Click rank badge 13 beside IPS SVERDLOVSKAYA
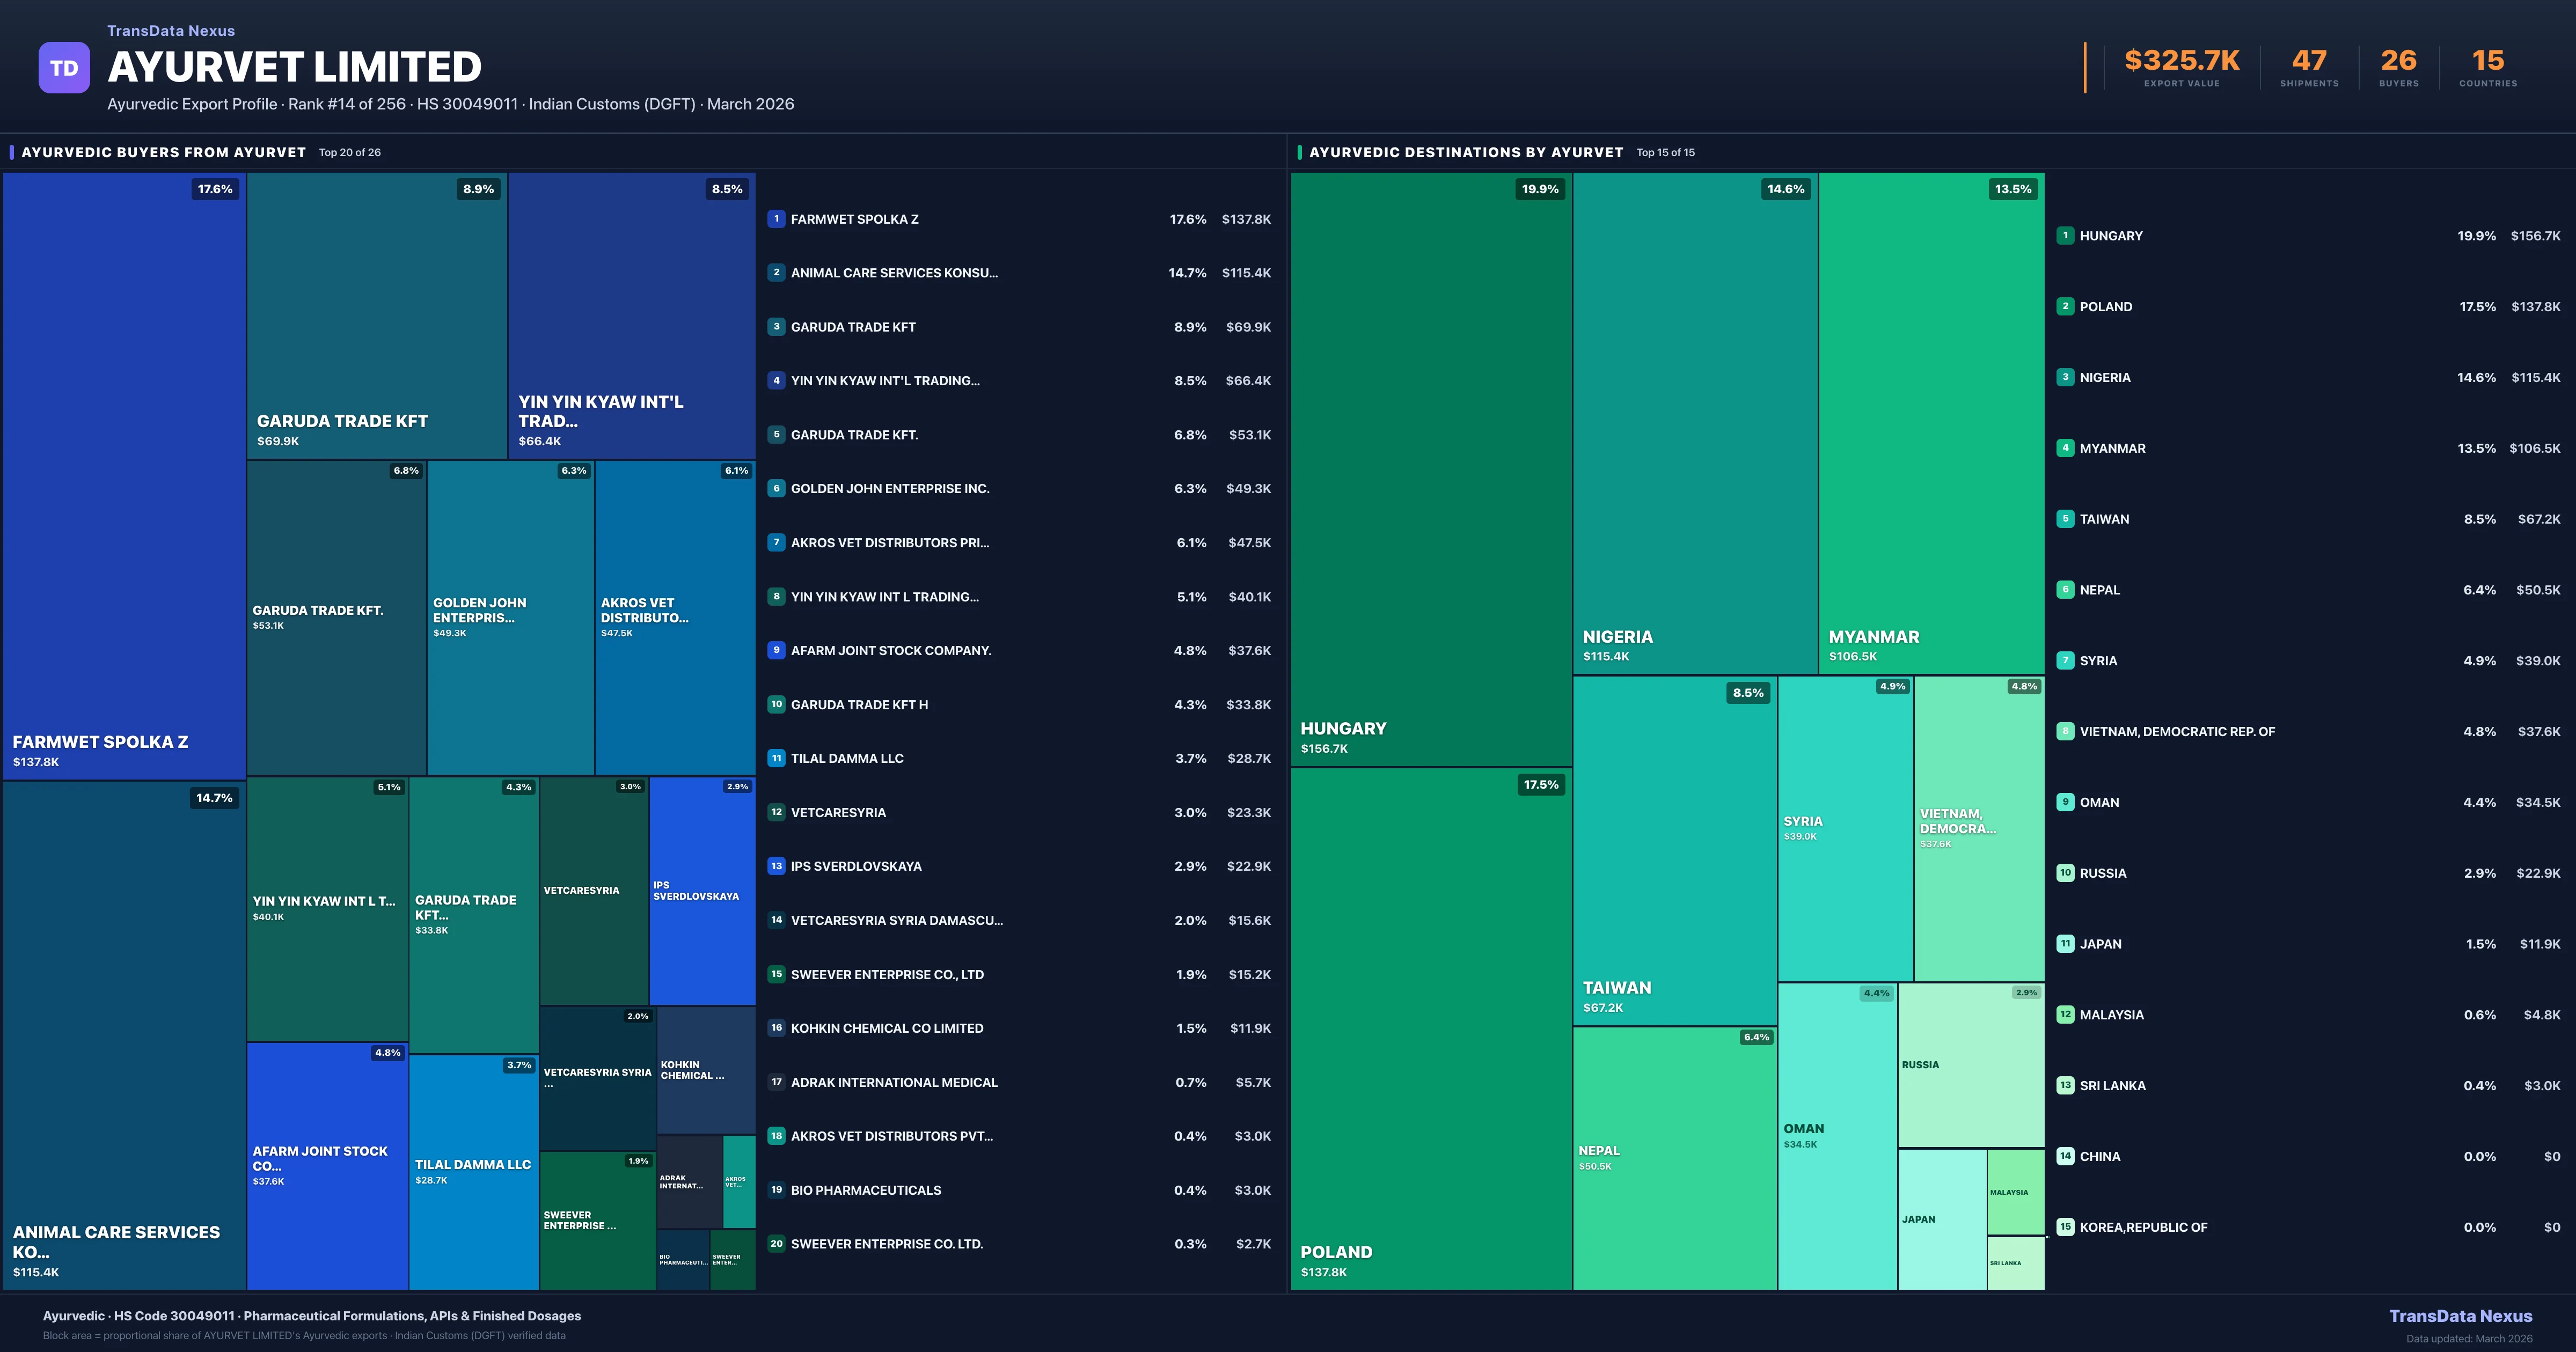This screenshot has height=1352, width=2576. 776,866
